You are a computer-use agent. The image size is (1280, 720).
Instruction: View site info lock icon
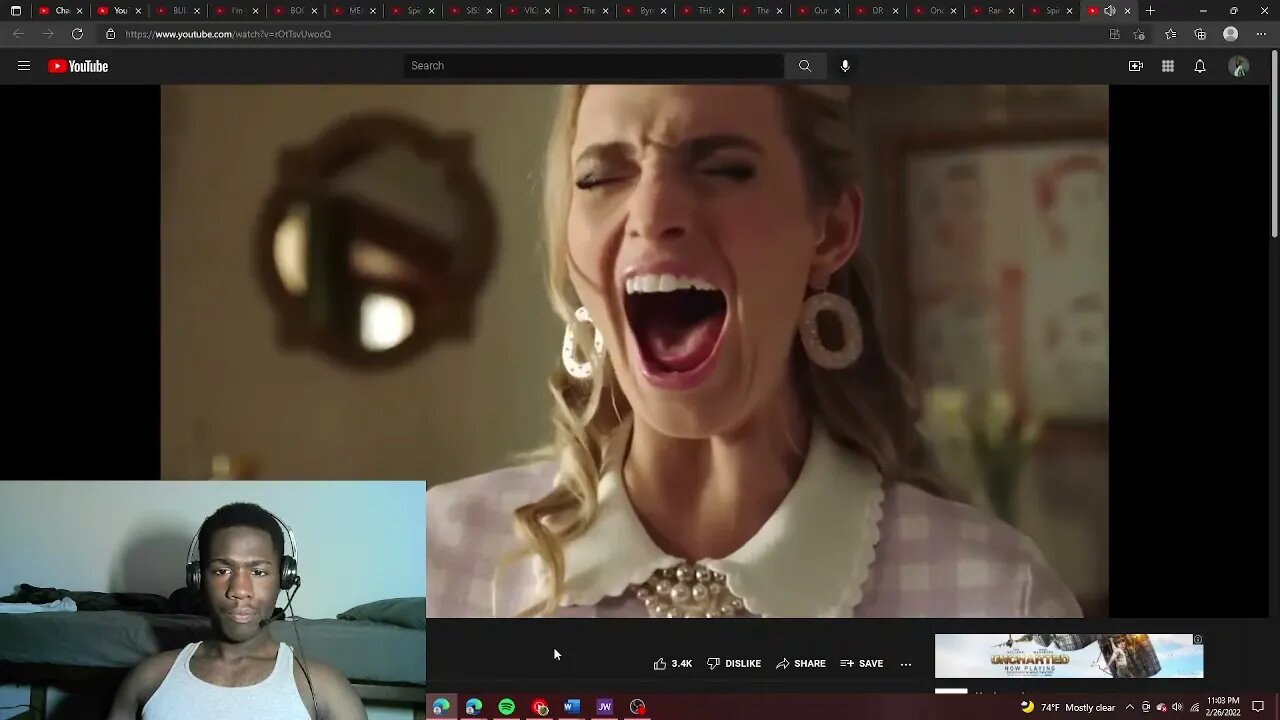pyautogui.click(x=111, y=34)
